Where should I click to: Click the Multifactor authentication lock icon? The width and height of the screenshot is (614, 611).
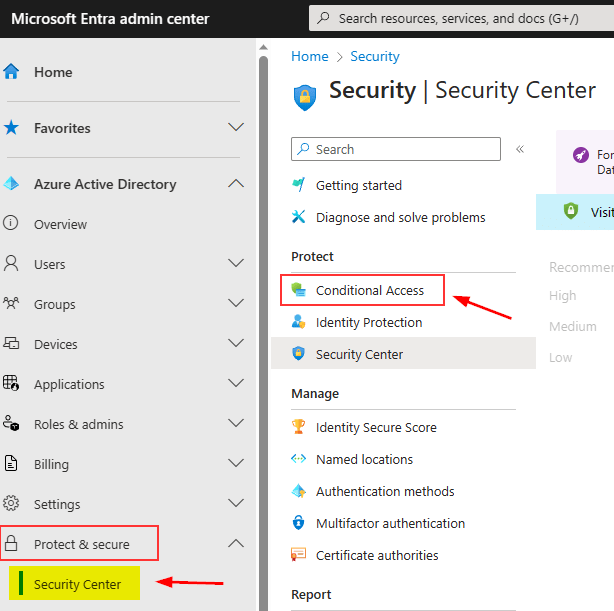pyautogui.click(x=298, y=523)
